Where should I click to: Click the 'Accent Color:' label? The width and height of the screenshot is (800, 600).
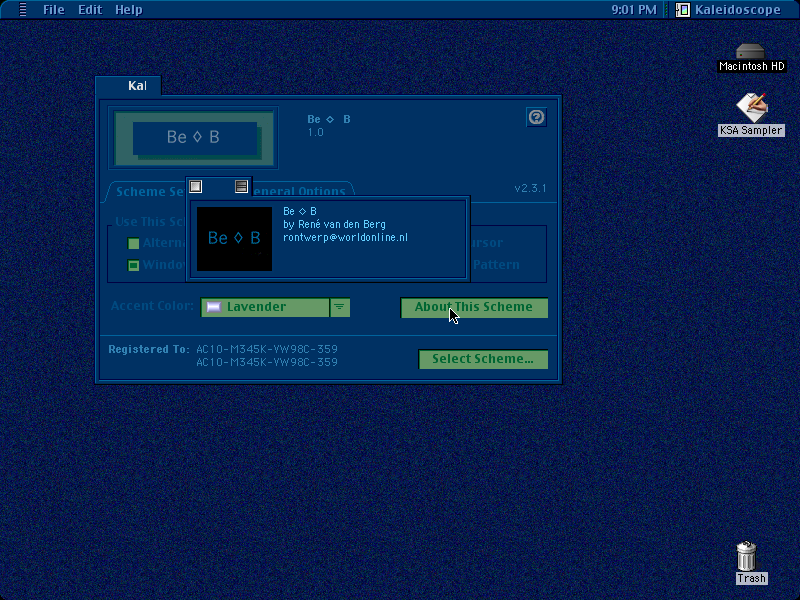click(152, 306)
